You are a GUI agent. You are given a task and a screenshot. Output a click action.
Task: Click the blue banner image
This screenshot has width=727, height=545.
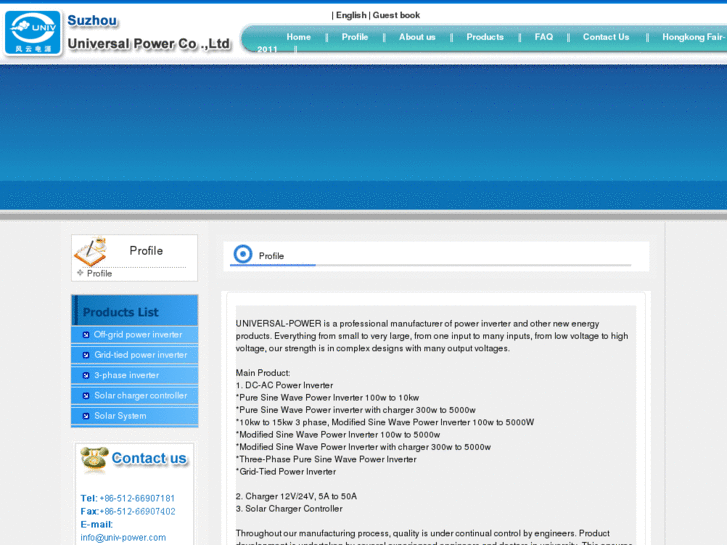[364, 137]
